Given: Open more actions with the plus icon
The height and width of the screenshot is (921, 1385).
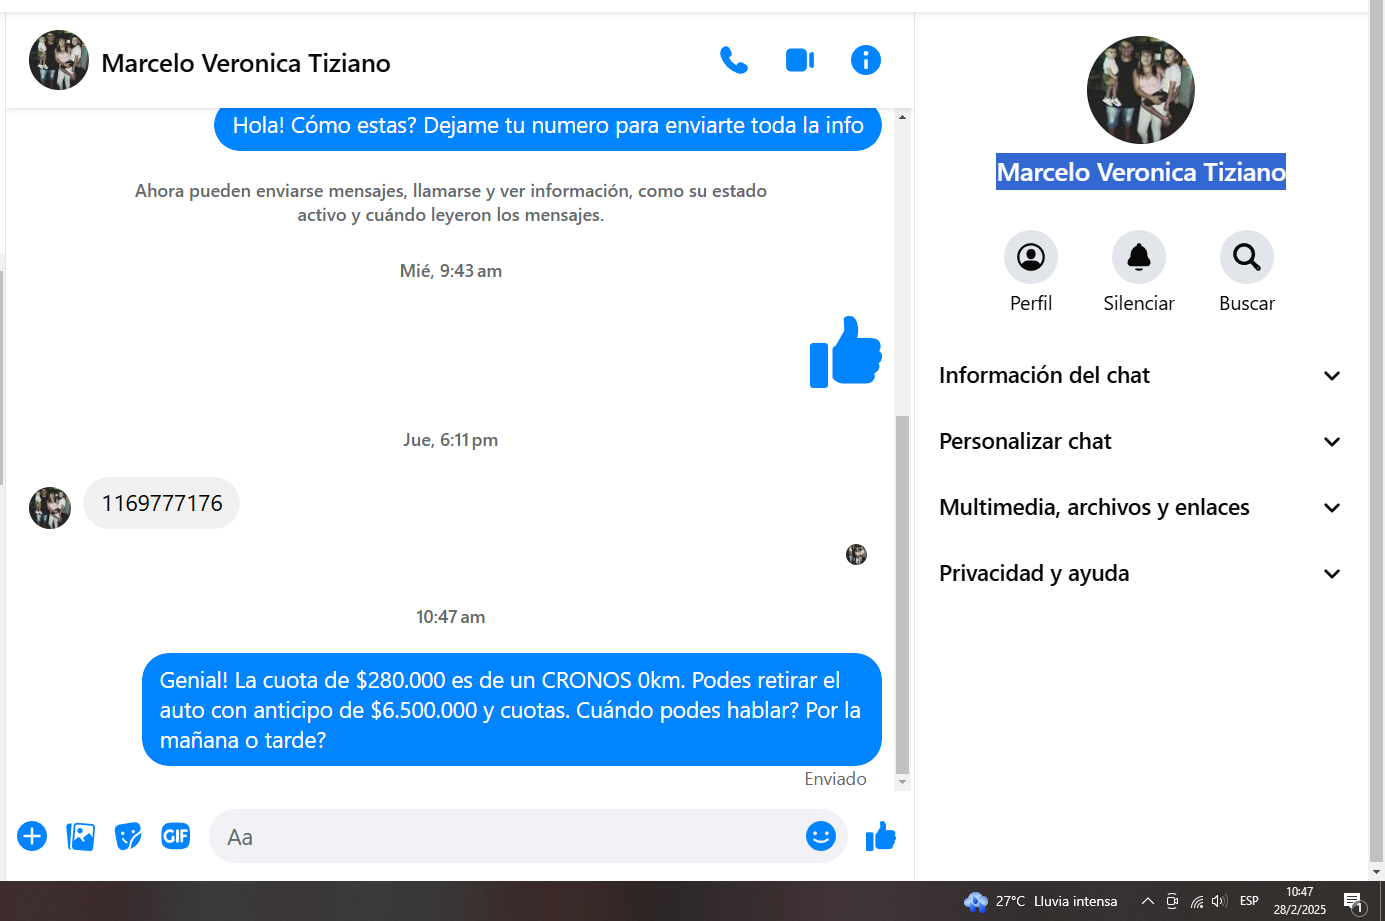Looking at the screenshot, I should pyautogui.click(x=32, y=836).
